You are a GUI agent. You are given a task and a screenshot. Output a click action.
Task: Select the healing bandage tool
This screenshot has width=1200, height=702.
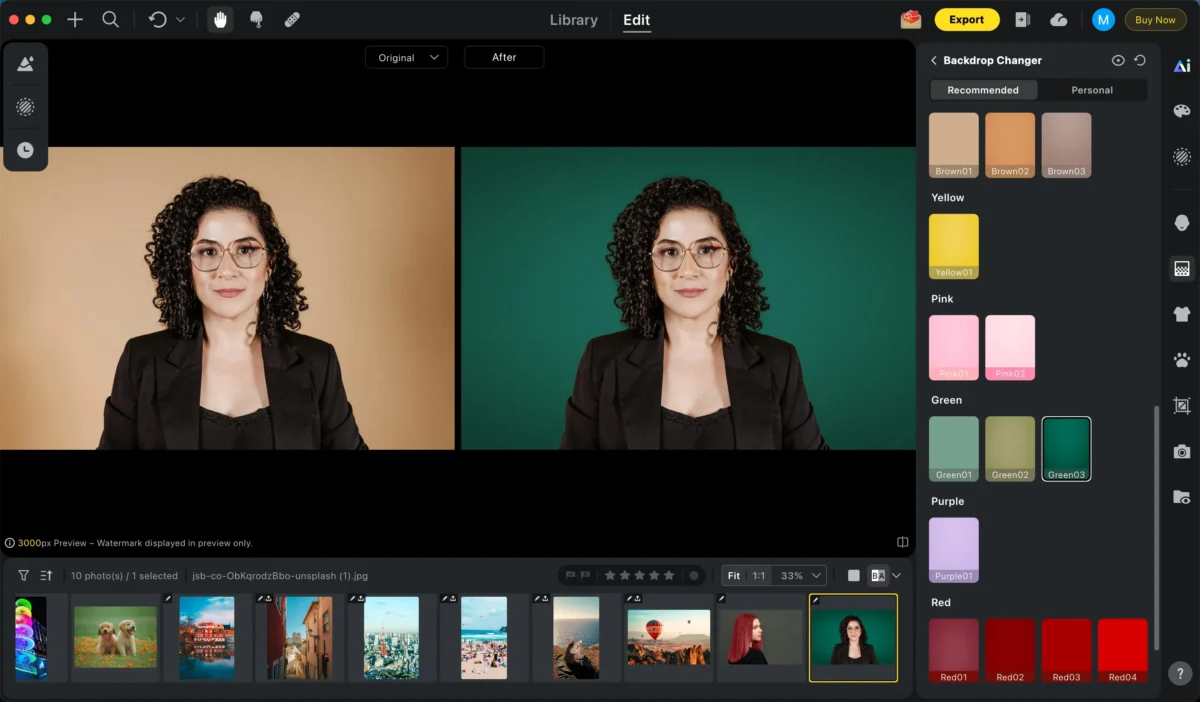292,19
